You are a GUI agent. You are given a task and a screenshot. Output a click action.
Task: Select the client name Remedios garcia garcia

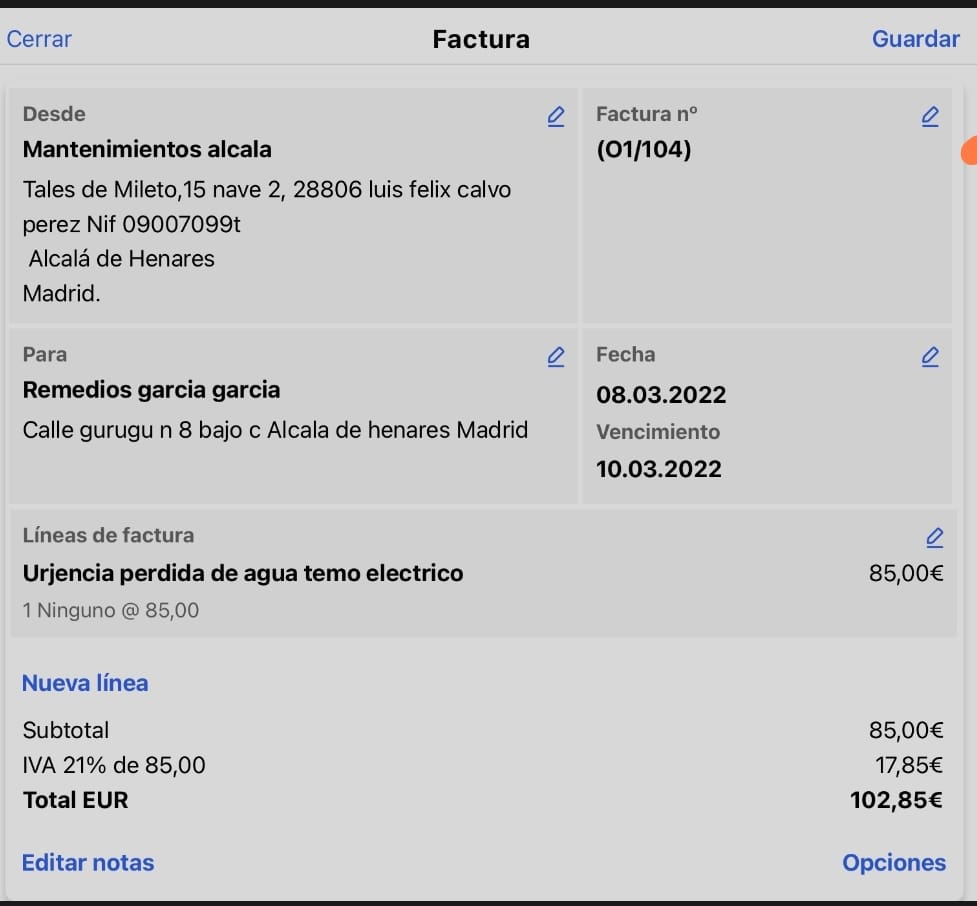pyautogui.click(x=151, y=390)
